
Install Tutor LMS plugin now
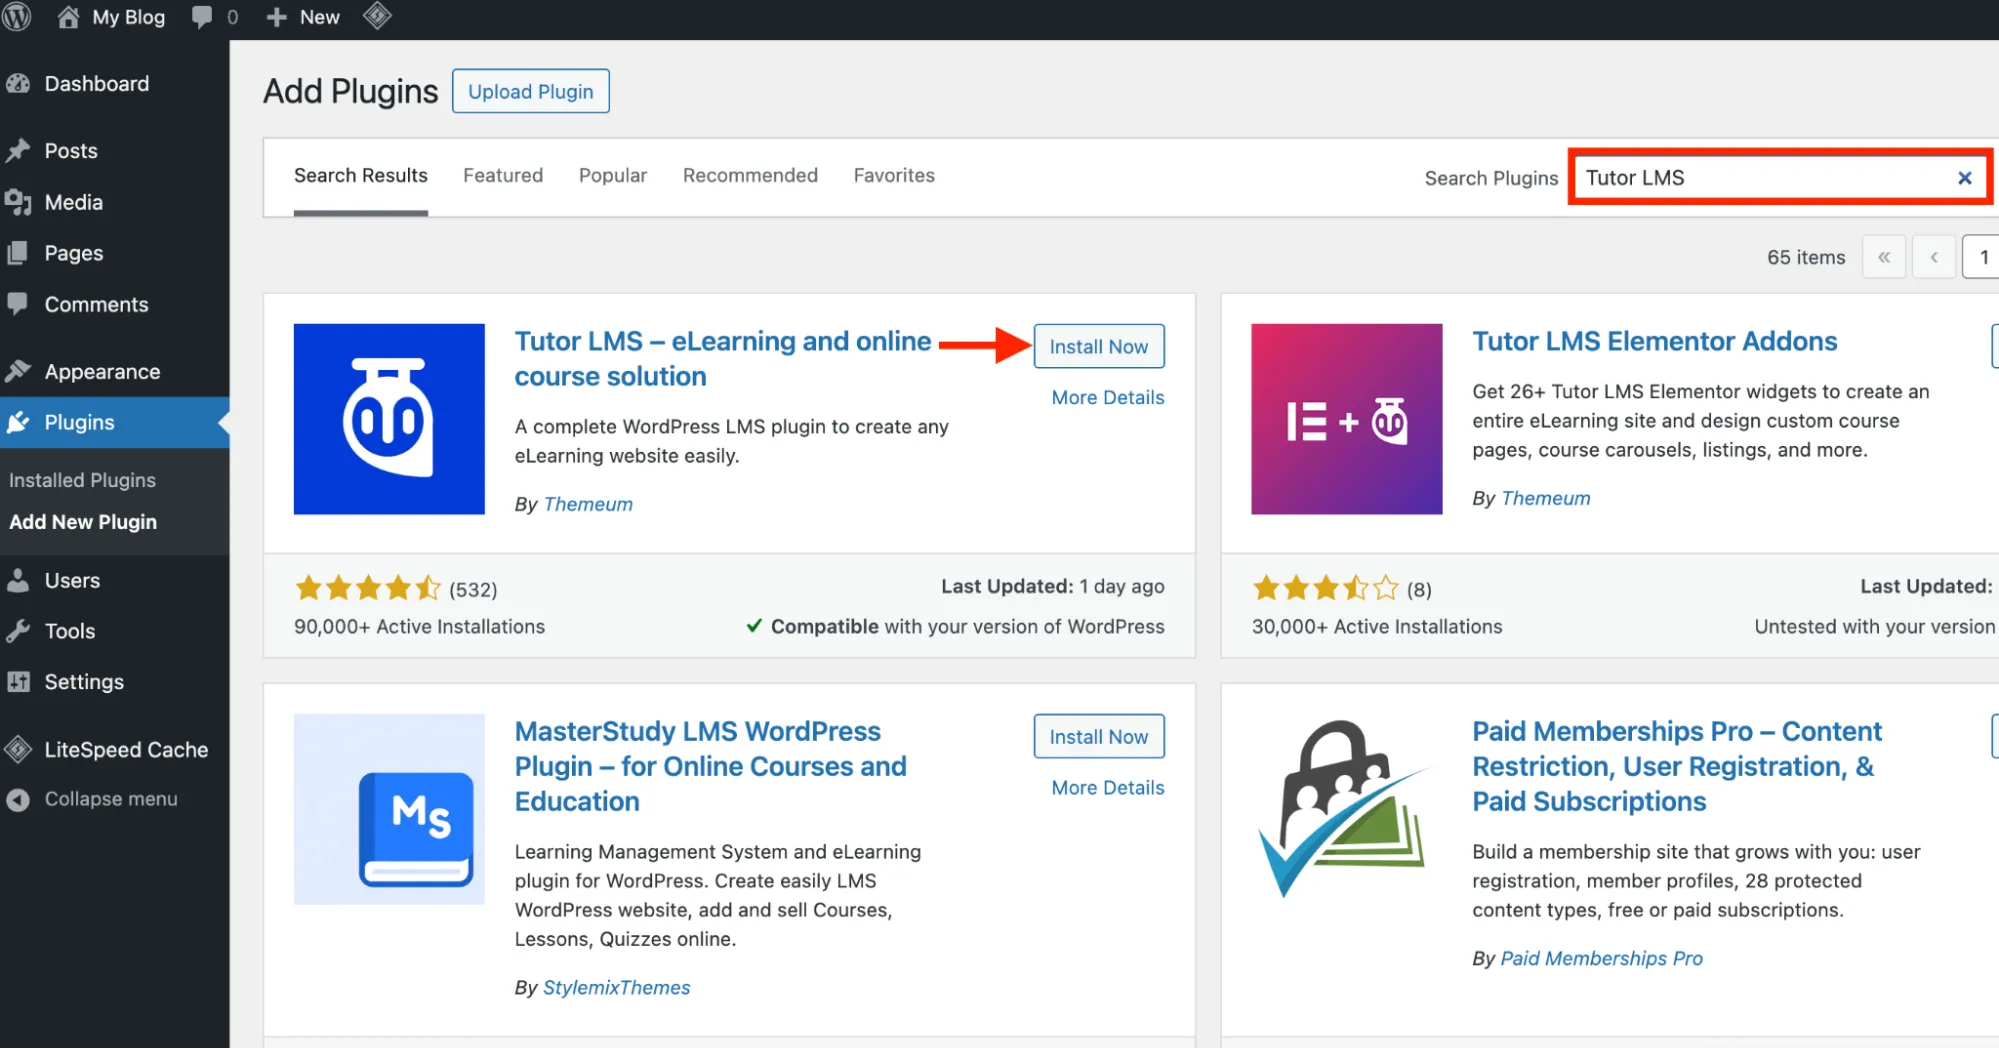(1099, 346)
